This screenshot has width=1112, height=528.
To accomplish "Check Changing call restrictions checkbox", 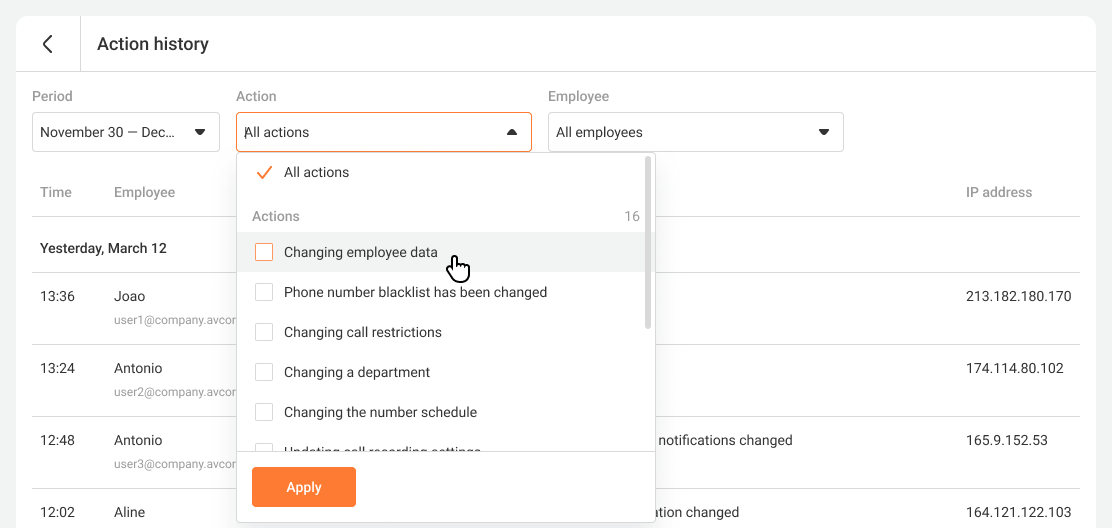I will coord(264,332).
